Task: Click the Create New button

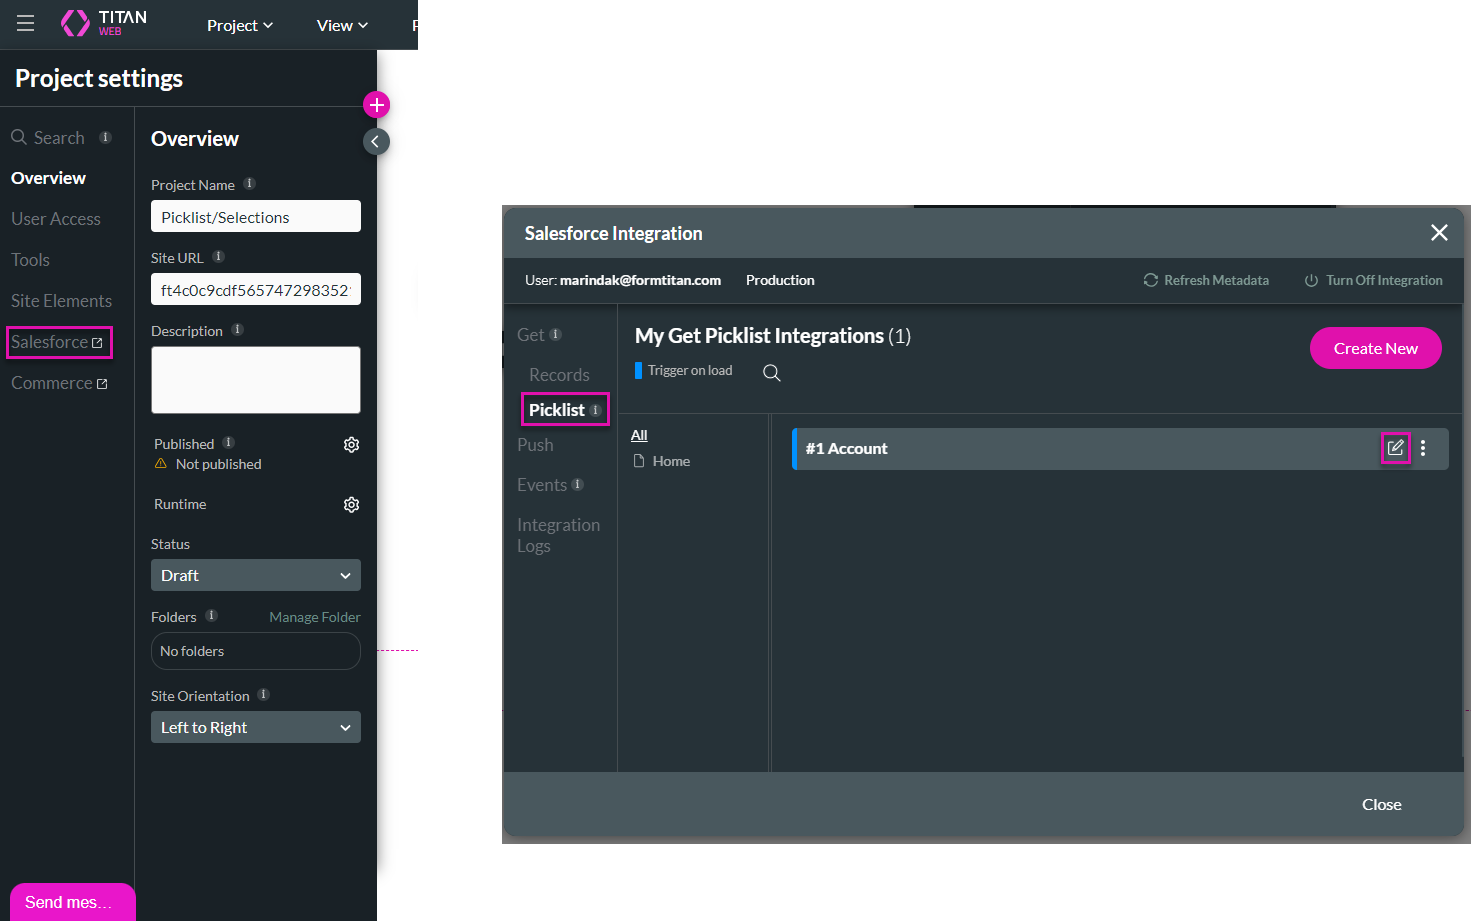Action: (1375, 348)
